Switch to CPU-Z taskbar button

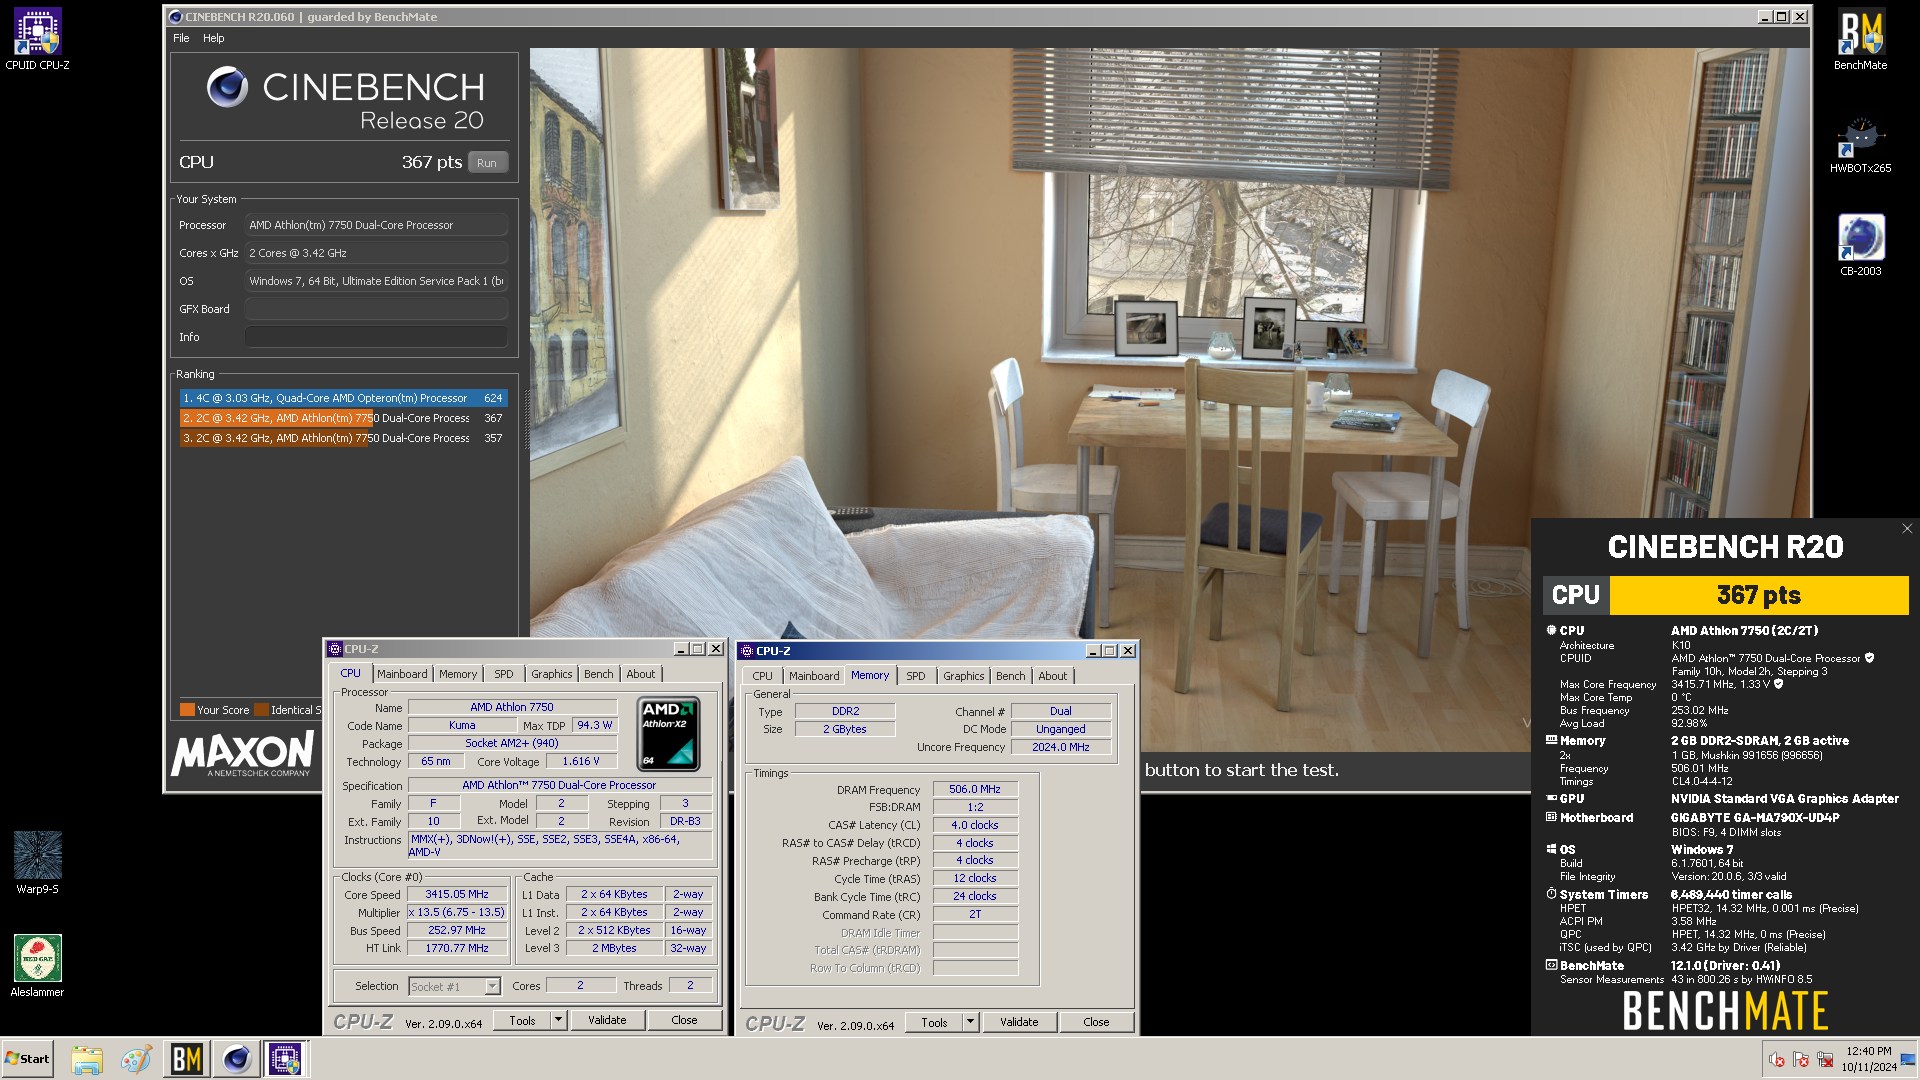coord(286,1059)
